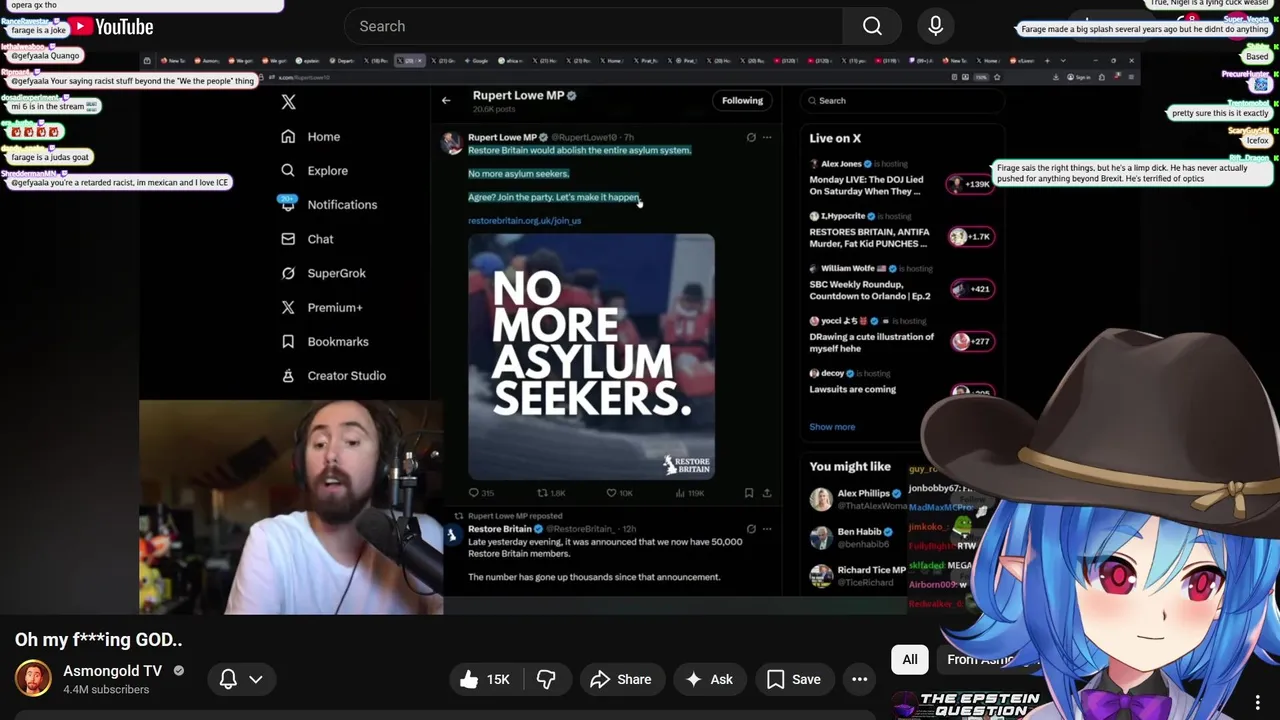This screenshot has width=1280, height=720.
Task: Bookmark the asylum seekers tweet
Action: click(748, 493)
